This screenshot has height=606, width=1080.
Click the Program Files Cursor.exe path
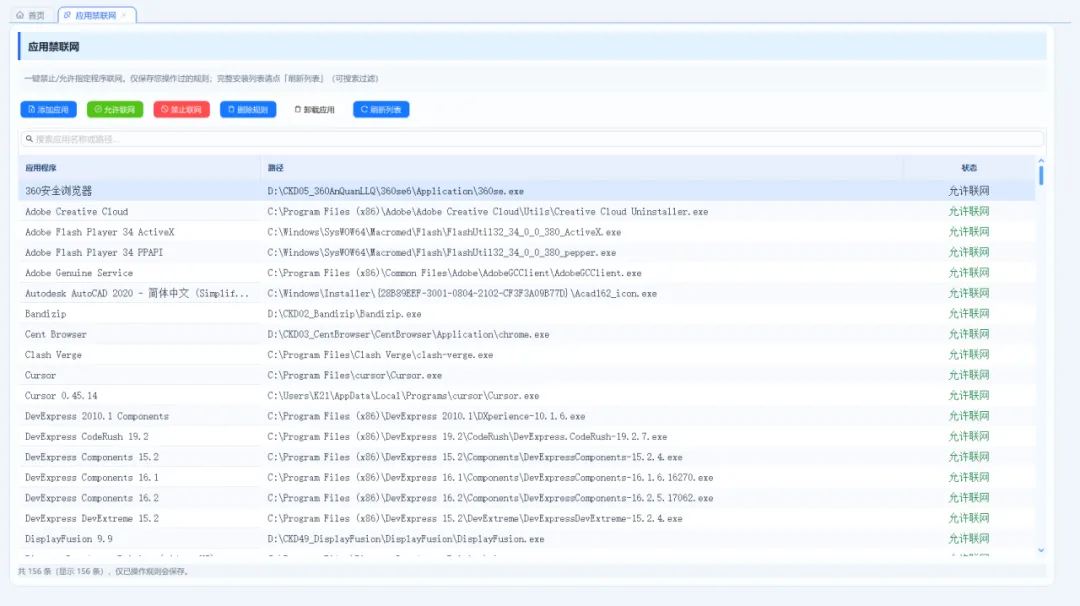pos(355,376)
